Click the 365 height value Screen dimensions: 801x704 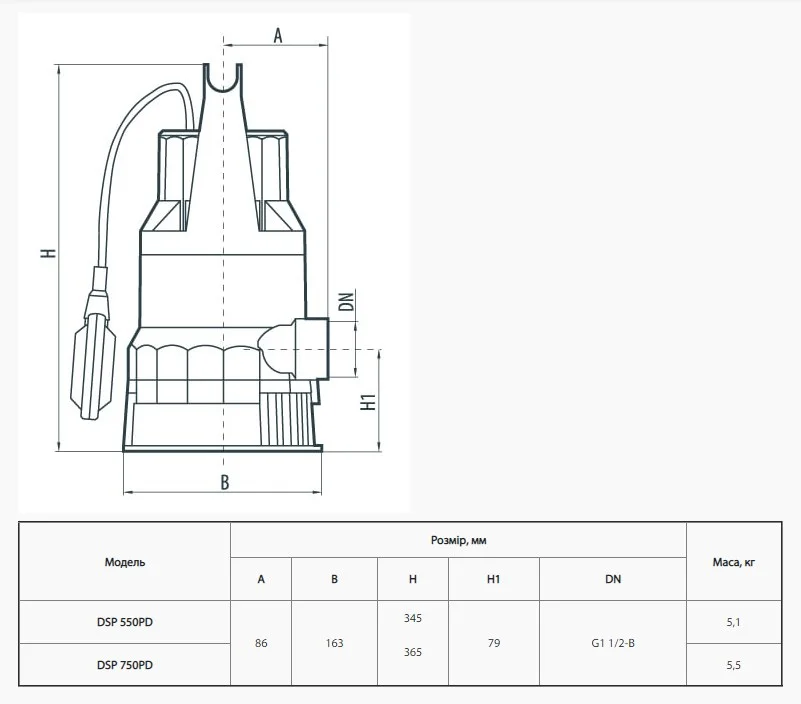pos(413,652)
